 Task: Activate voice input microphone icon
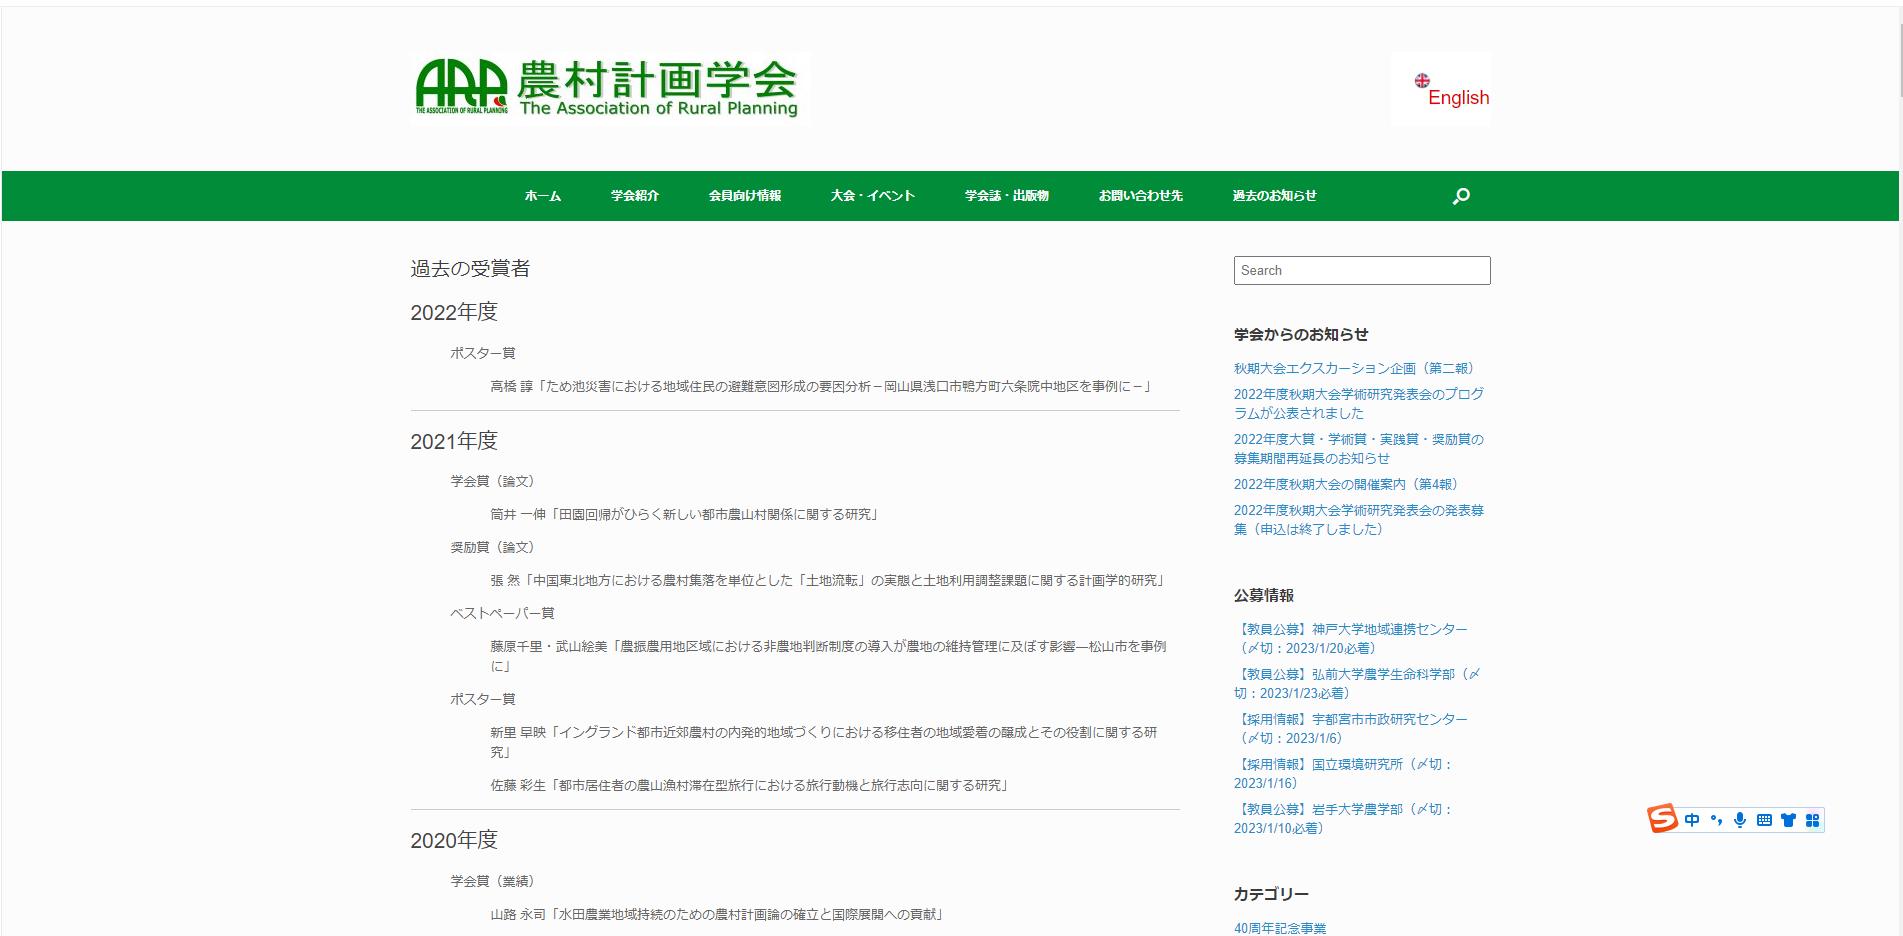click(x=1740, y=820)
